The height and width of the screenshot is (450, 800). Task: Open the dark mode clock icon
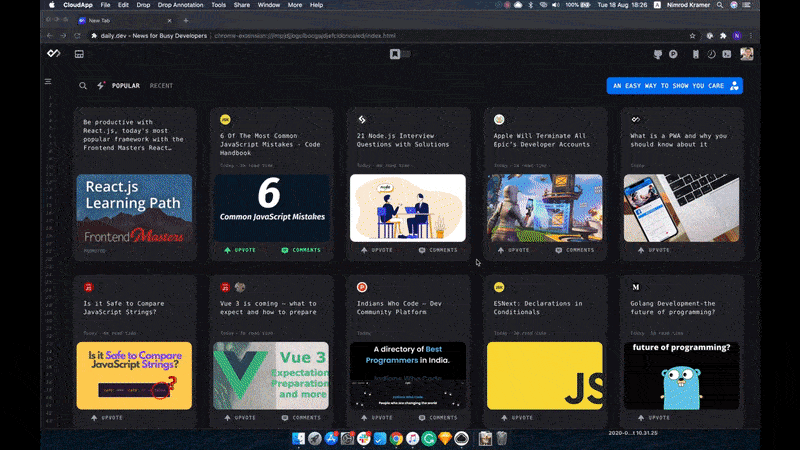[x=711, y=54]
